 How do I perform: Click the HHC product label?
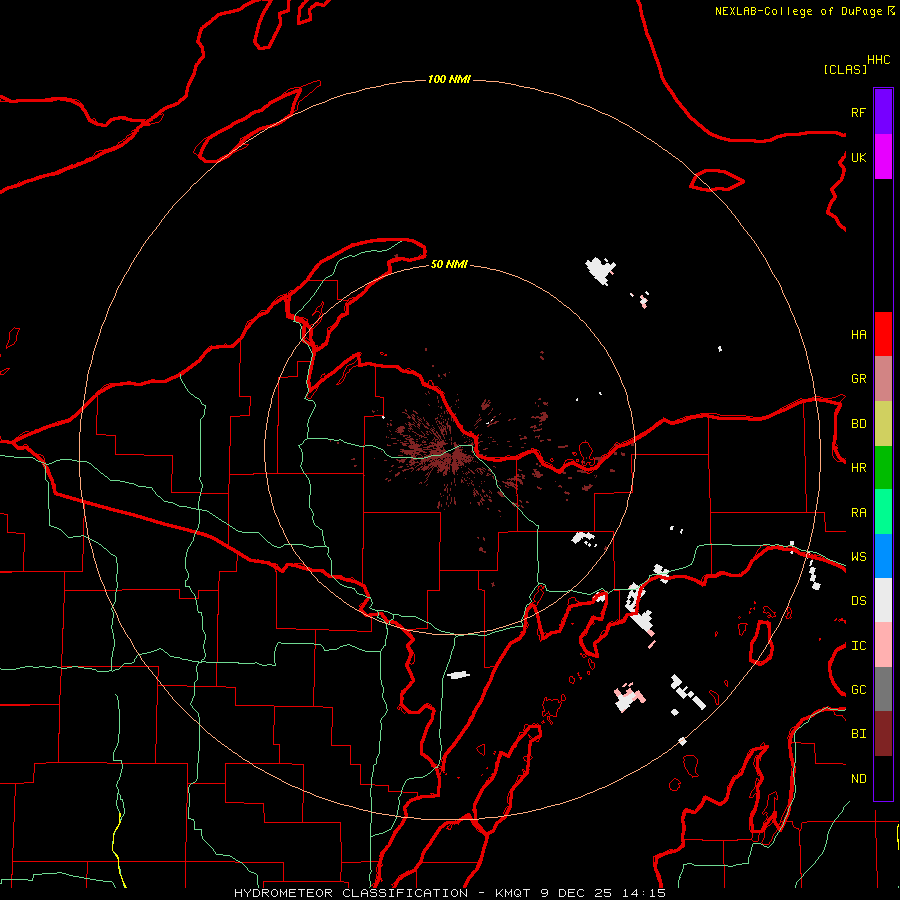878,60
